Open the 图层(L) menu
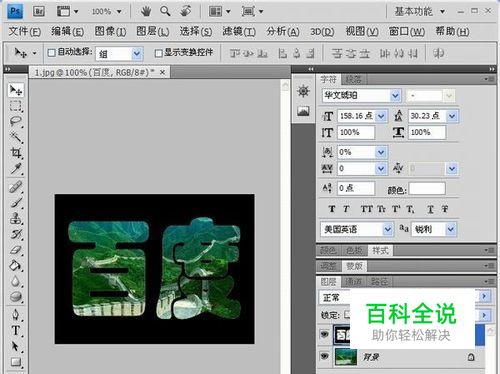 tap(153, 31)
